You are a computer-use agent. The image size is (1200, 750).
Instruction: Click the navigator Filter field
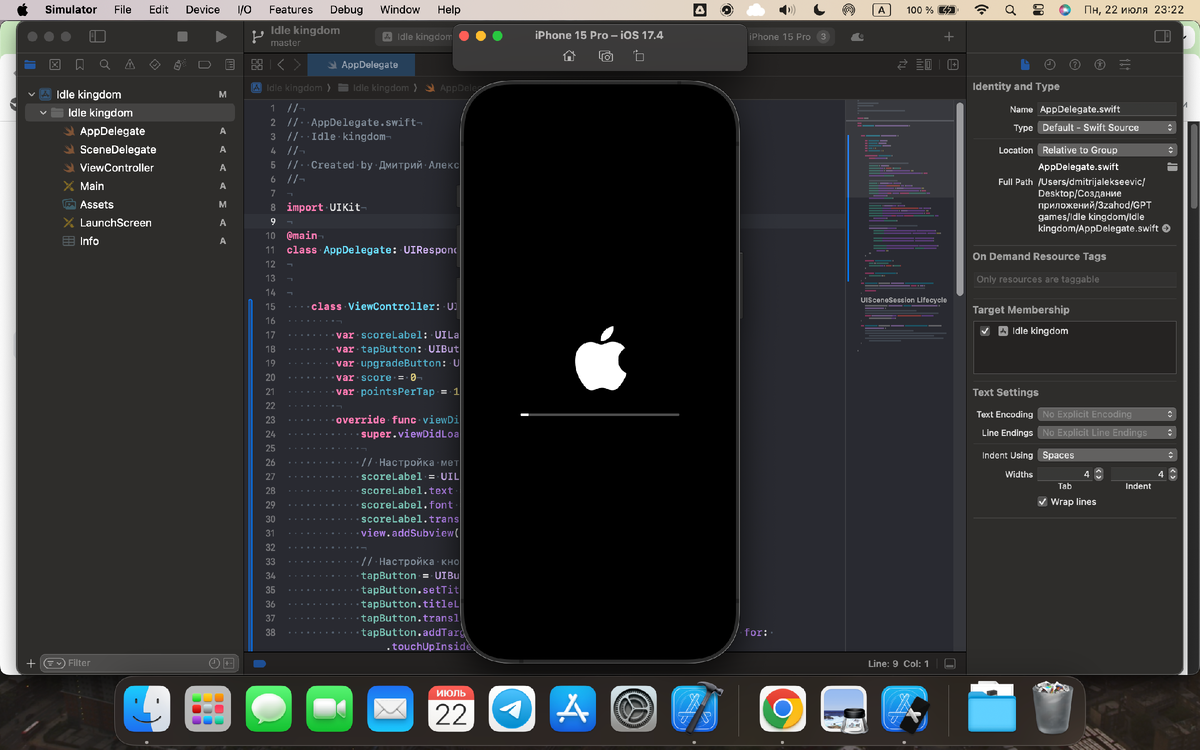coord(140,663)
